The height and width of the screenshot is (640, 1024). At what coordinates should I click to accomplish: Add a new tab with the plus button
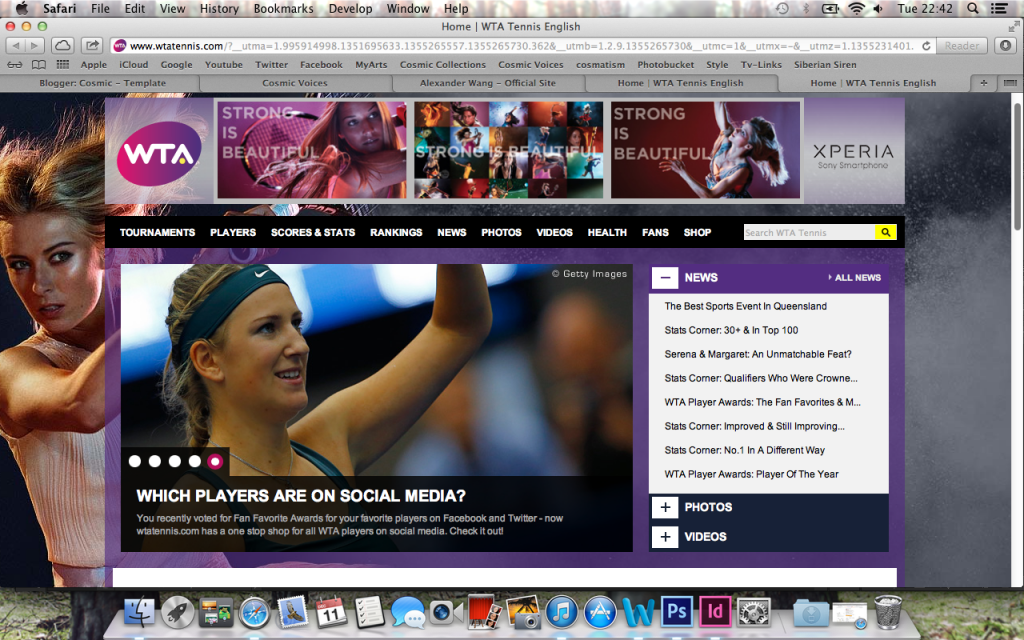tap(984, 83)
